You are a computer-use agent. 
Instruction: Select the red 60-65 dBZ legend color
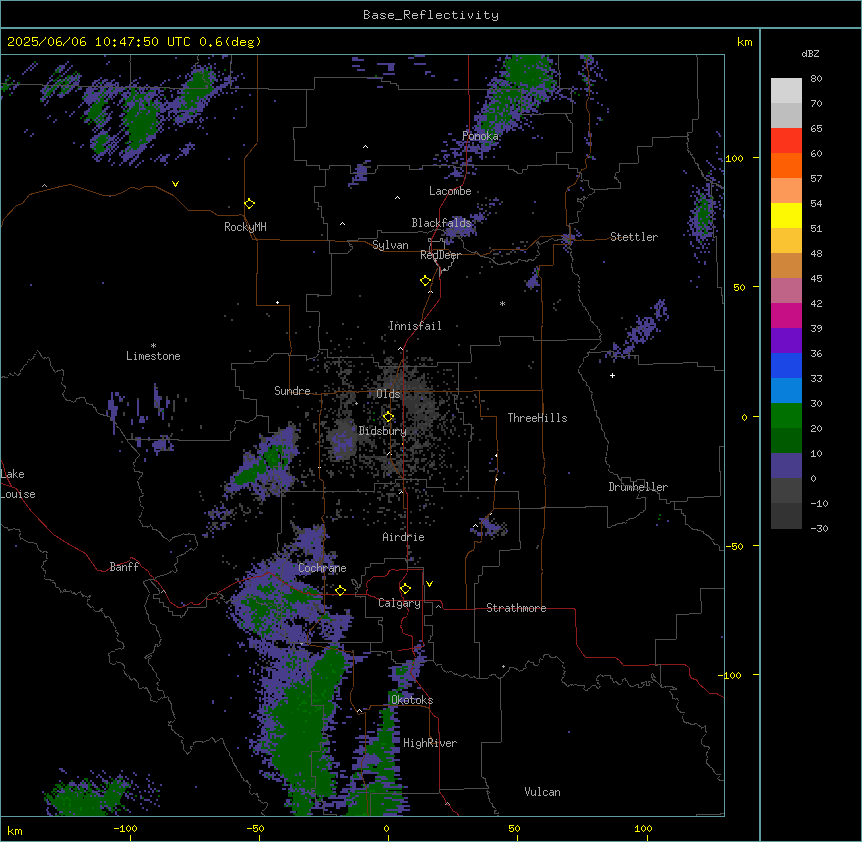point(786,141)
